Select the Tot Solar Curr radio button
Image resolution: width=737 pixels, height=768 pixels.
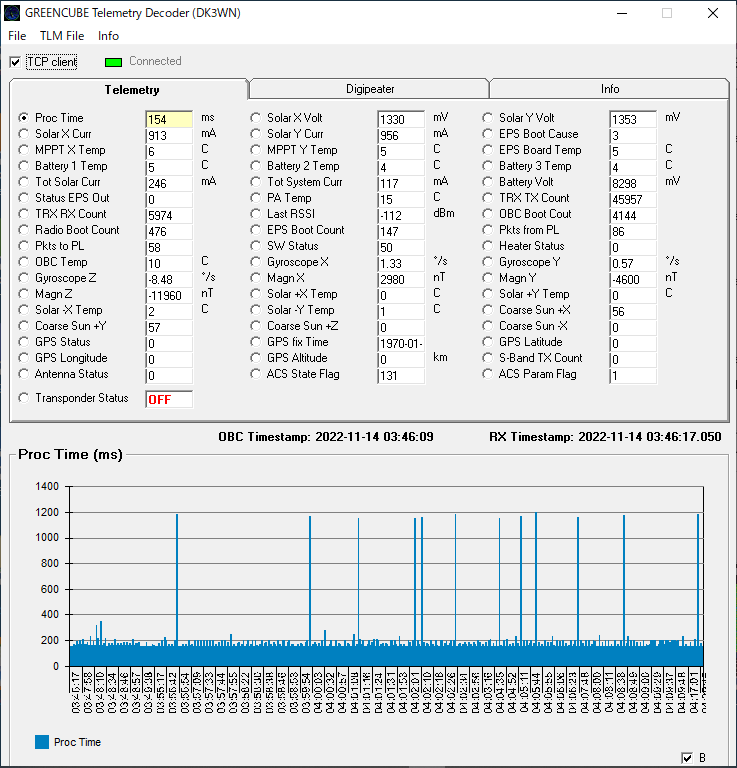pos(23,182)
